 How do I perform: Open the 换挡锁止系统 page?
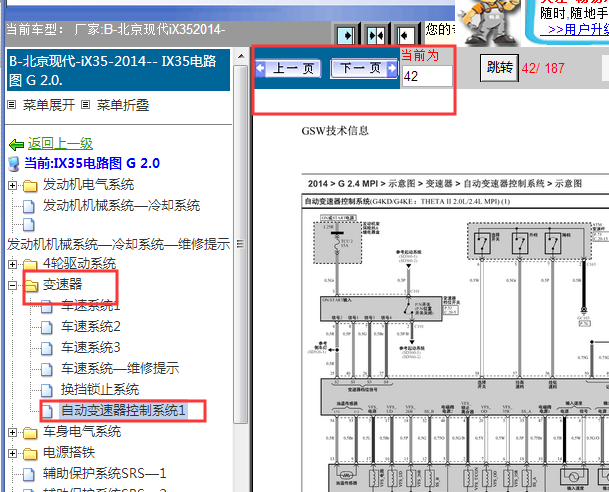click(100, 389)
